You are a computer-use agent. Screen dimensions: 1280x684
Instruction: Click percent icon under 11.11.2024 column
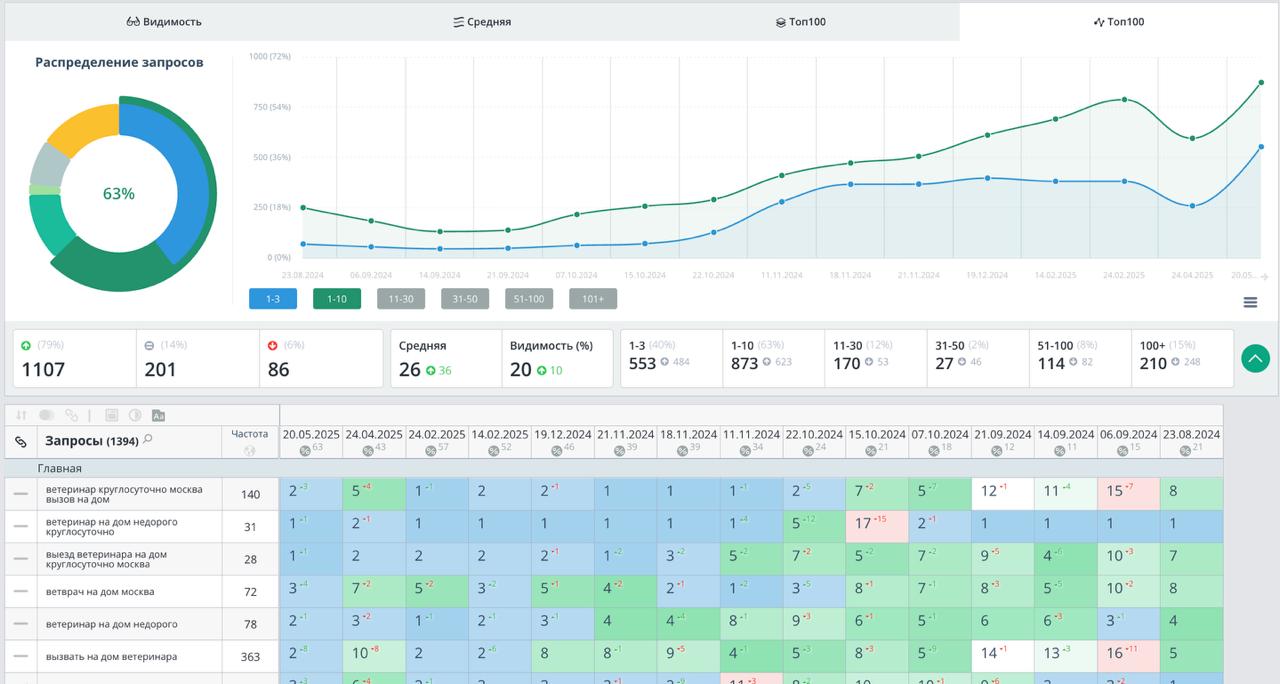(746, 450)
